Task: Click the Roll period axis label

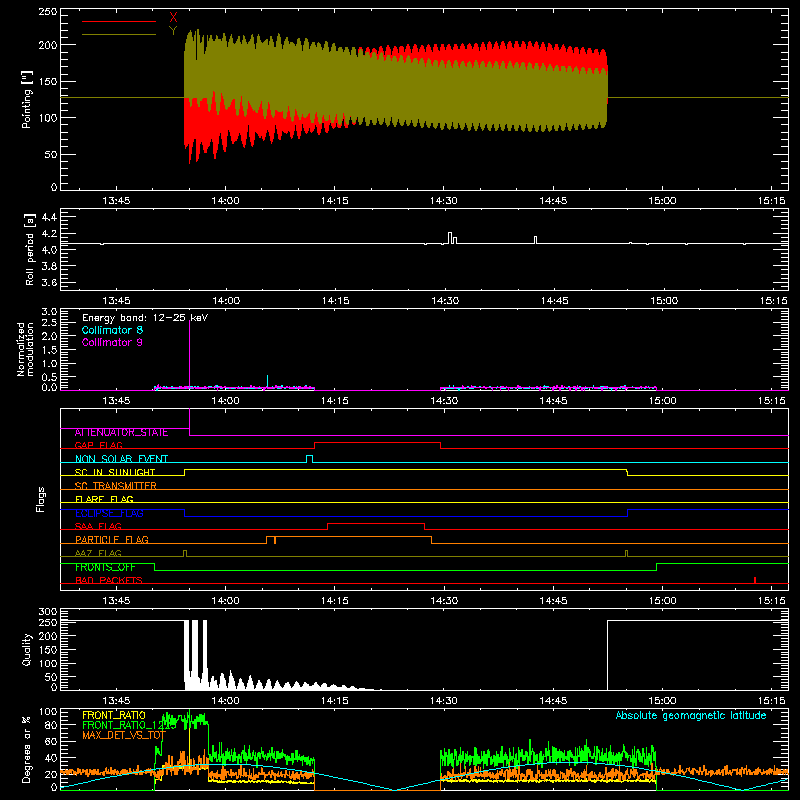Action: 30,249
